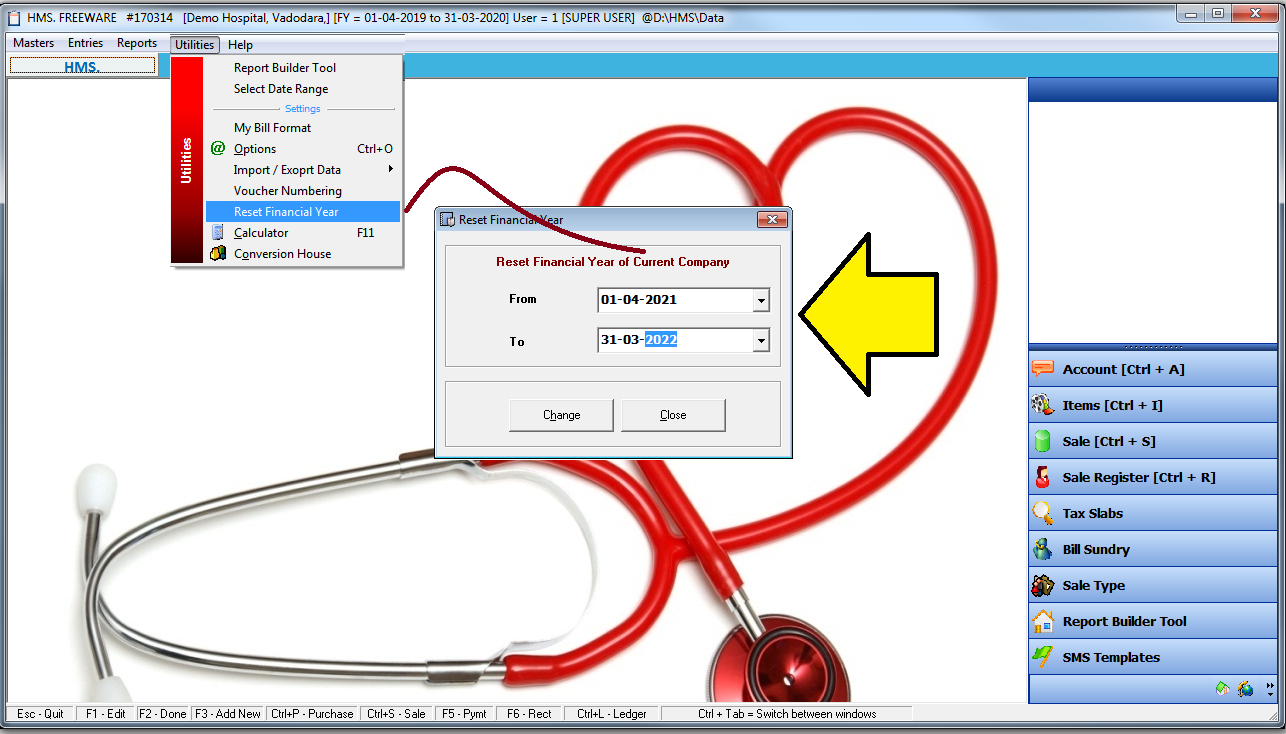Click the Tax Slabs magnifier icon
This screenshot has height=734, width=1286.
[x=1042, y=512]
